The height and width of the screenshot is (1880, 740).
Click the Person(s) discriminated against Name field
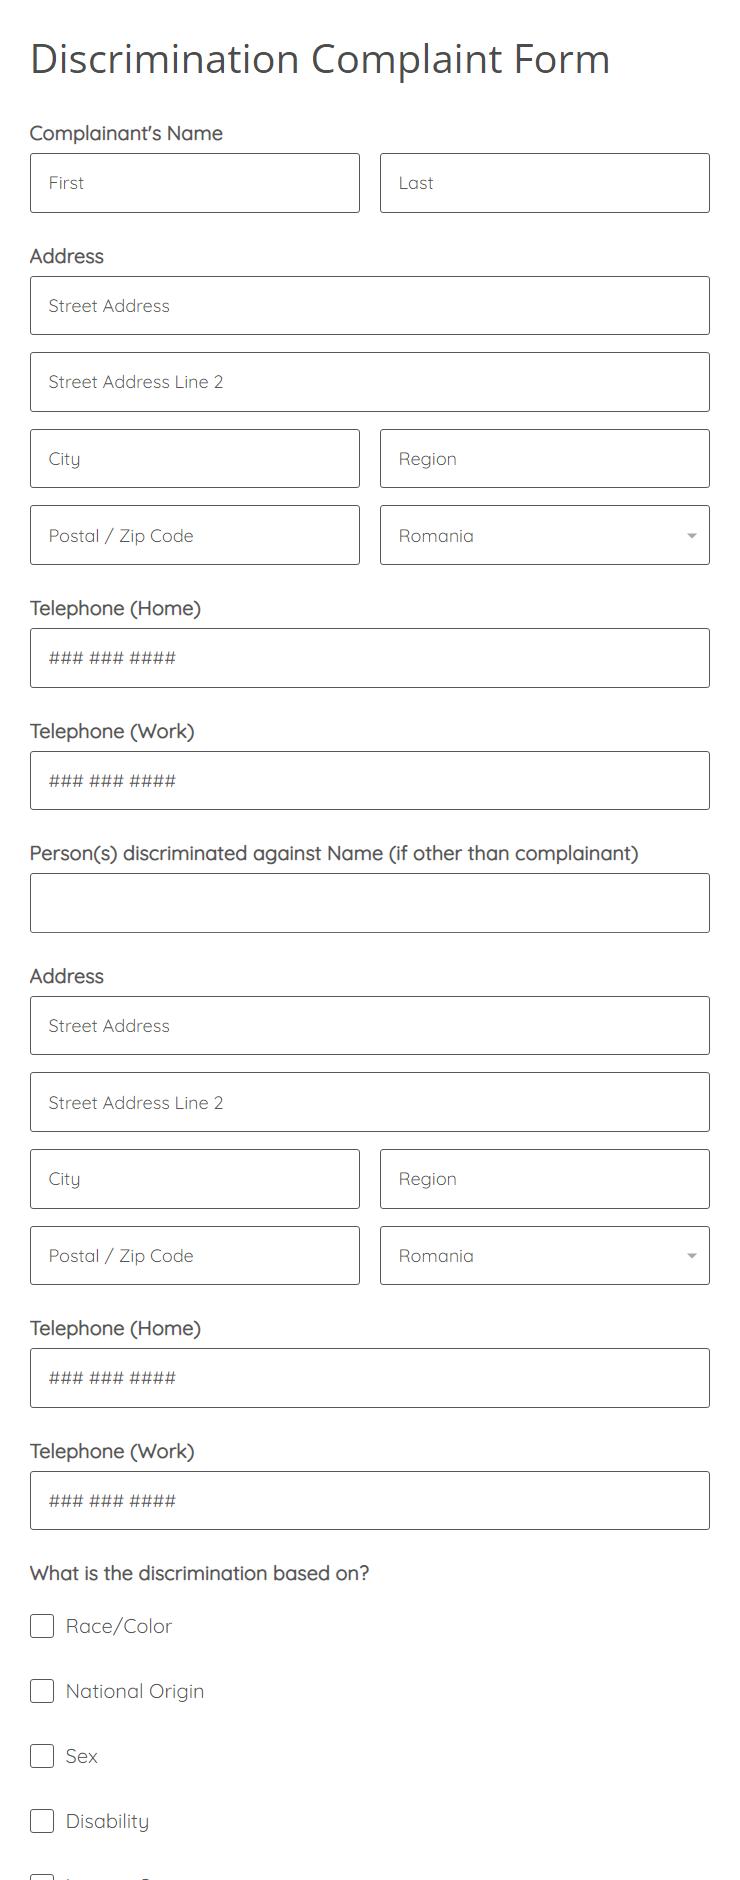370,903
